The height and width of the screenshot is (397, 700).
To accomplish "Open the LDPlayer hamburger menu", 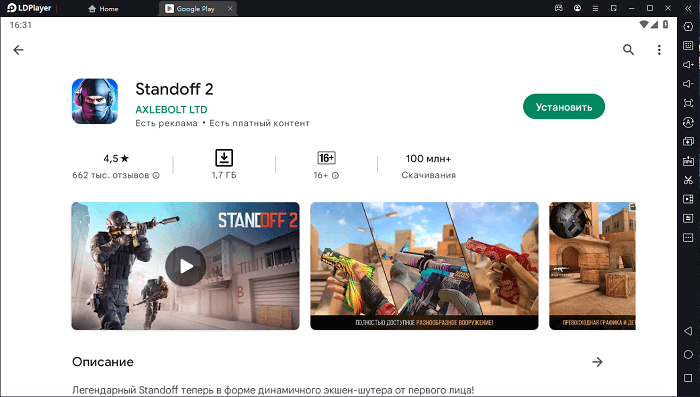I will (596, 8).
